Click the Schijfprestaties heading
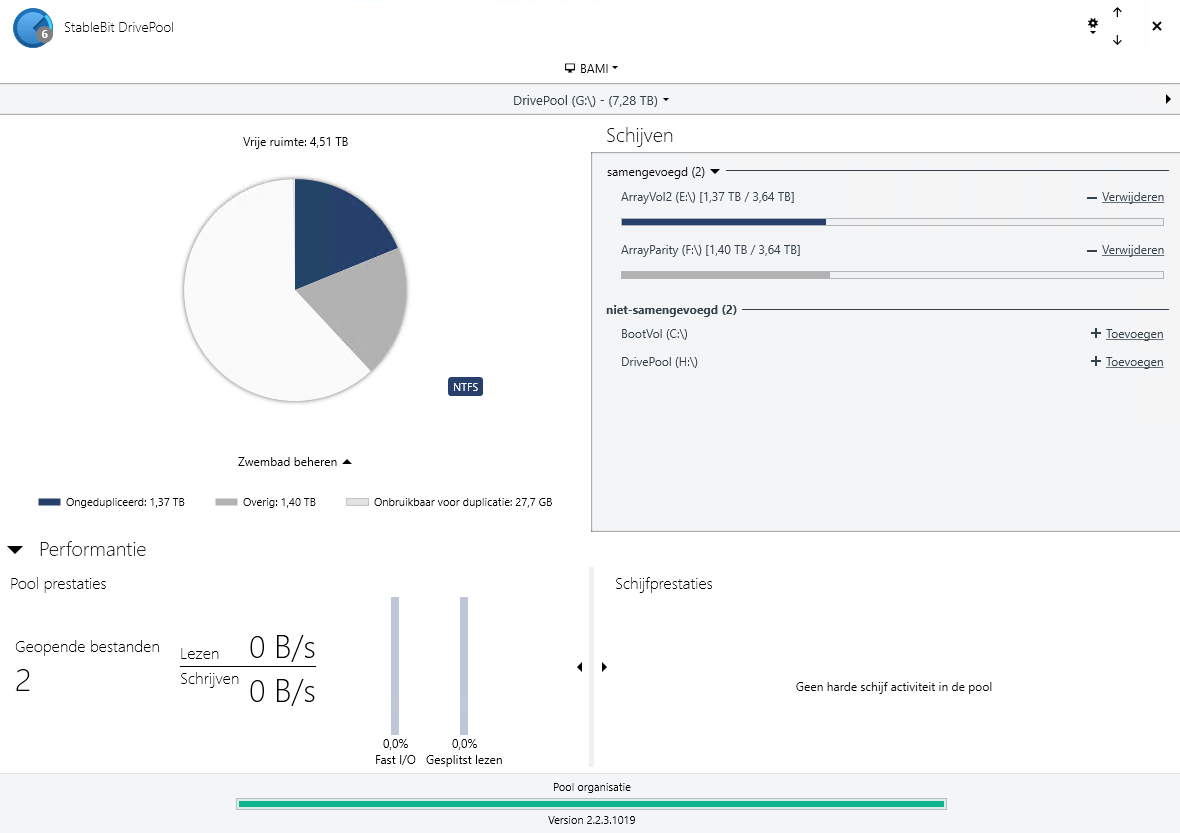 point(664,584)
